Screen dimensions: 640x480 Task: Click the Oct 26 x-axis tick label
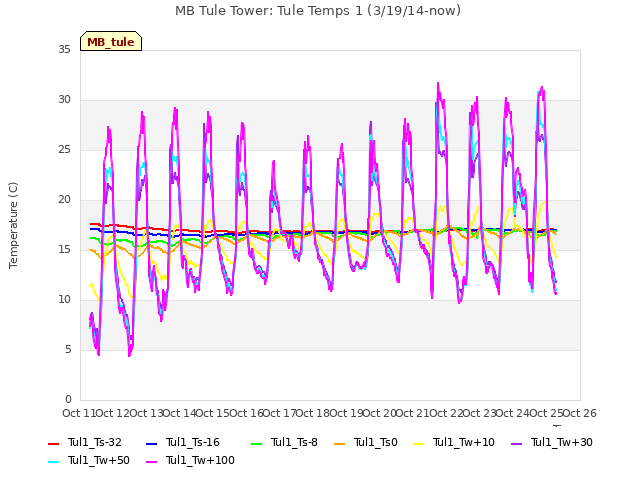pyautogui.click(x=580, y=413)
